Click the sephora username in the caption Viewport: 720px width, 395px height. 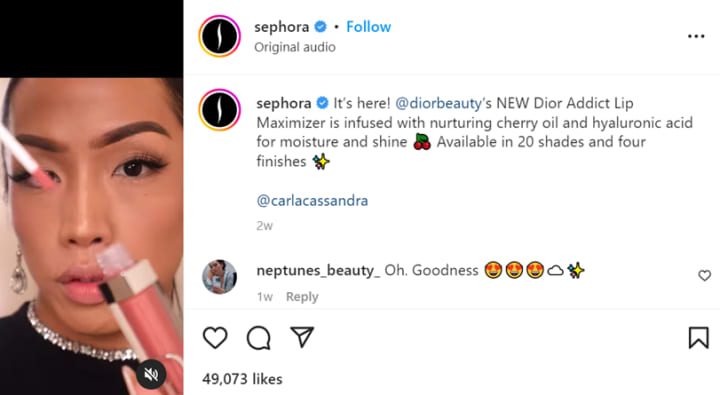(x=284, y=103)
